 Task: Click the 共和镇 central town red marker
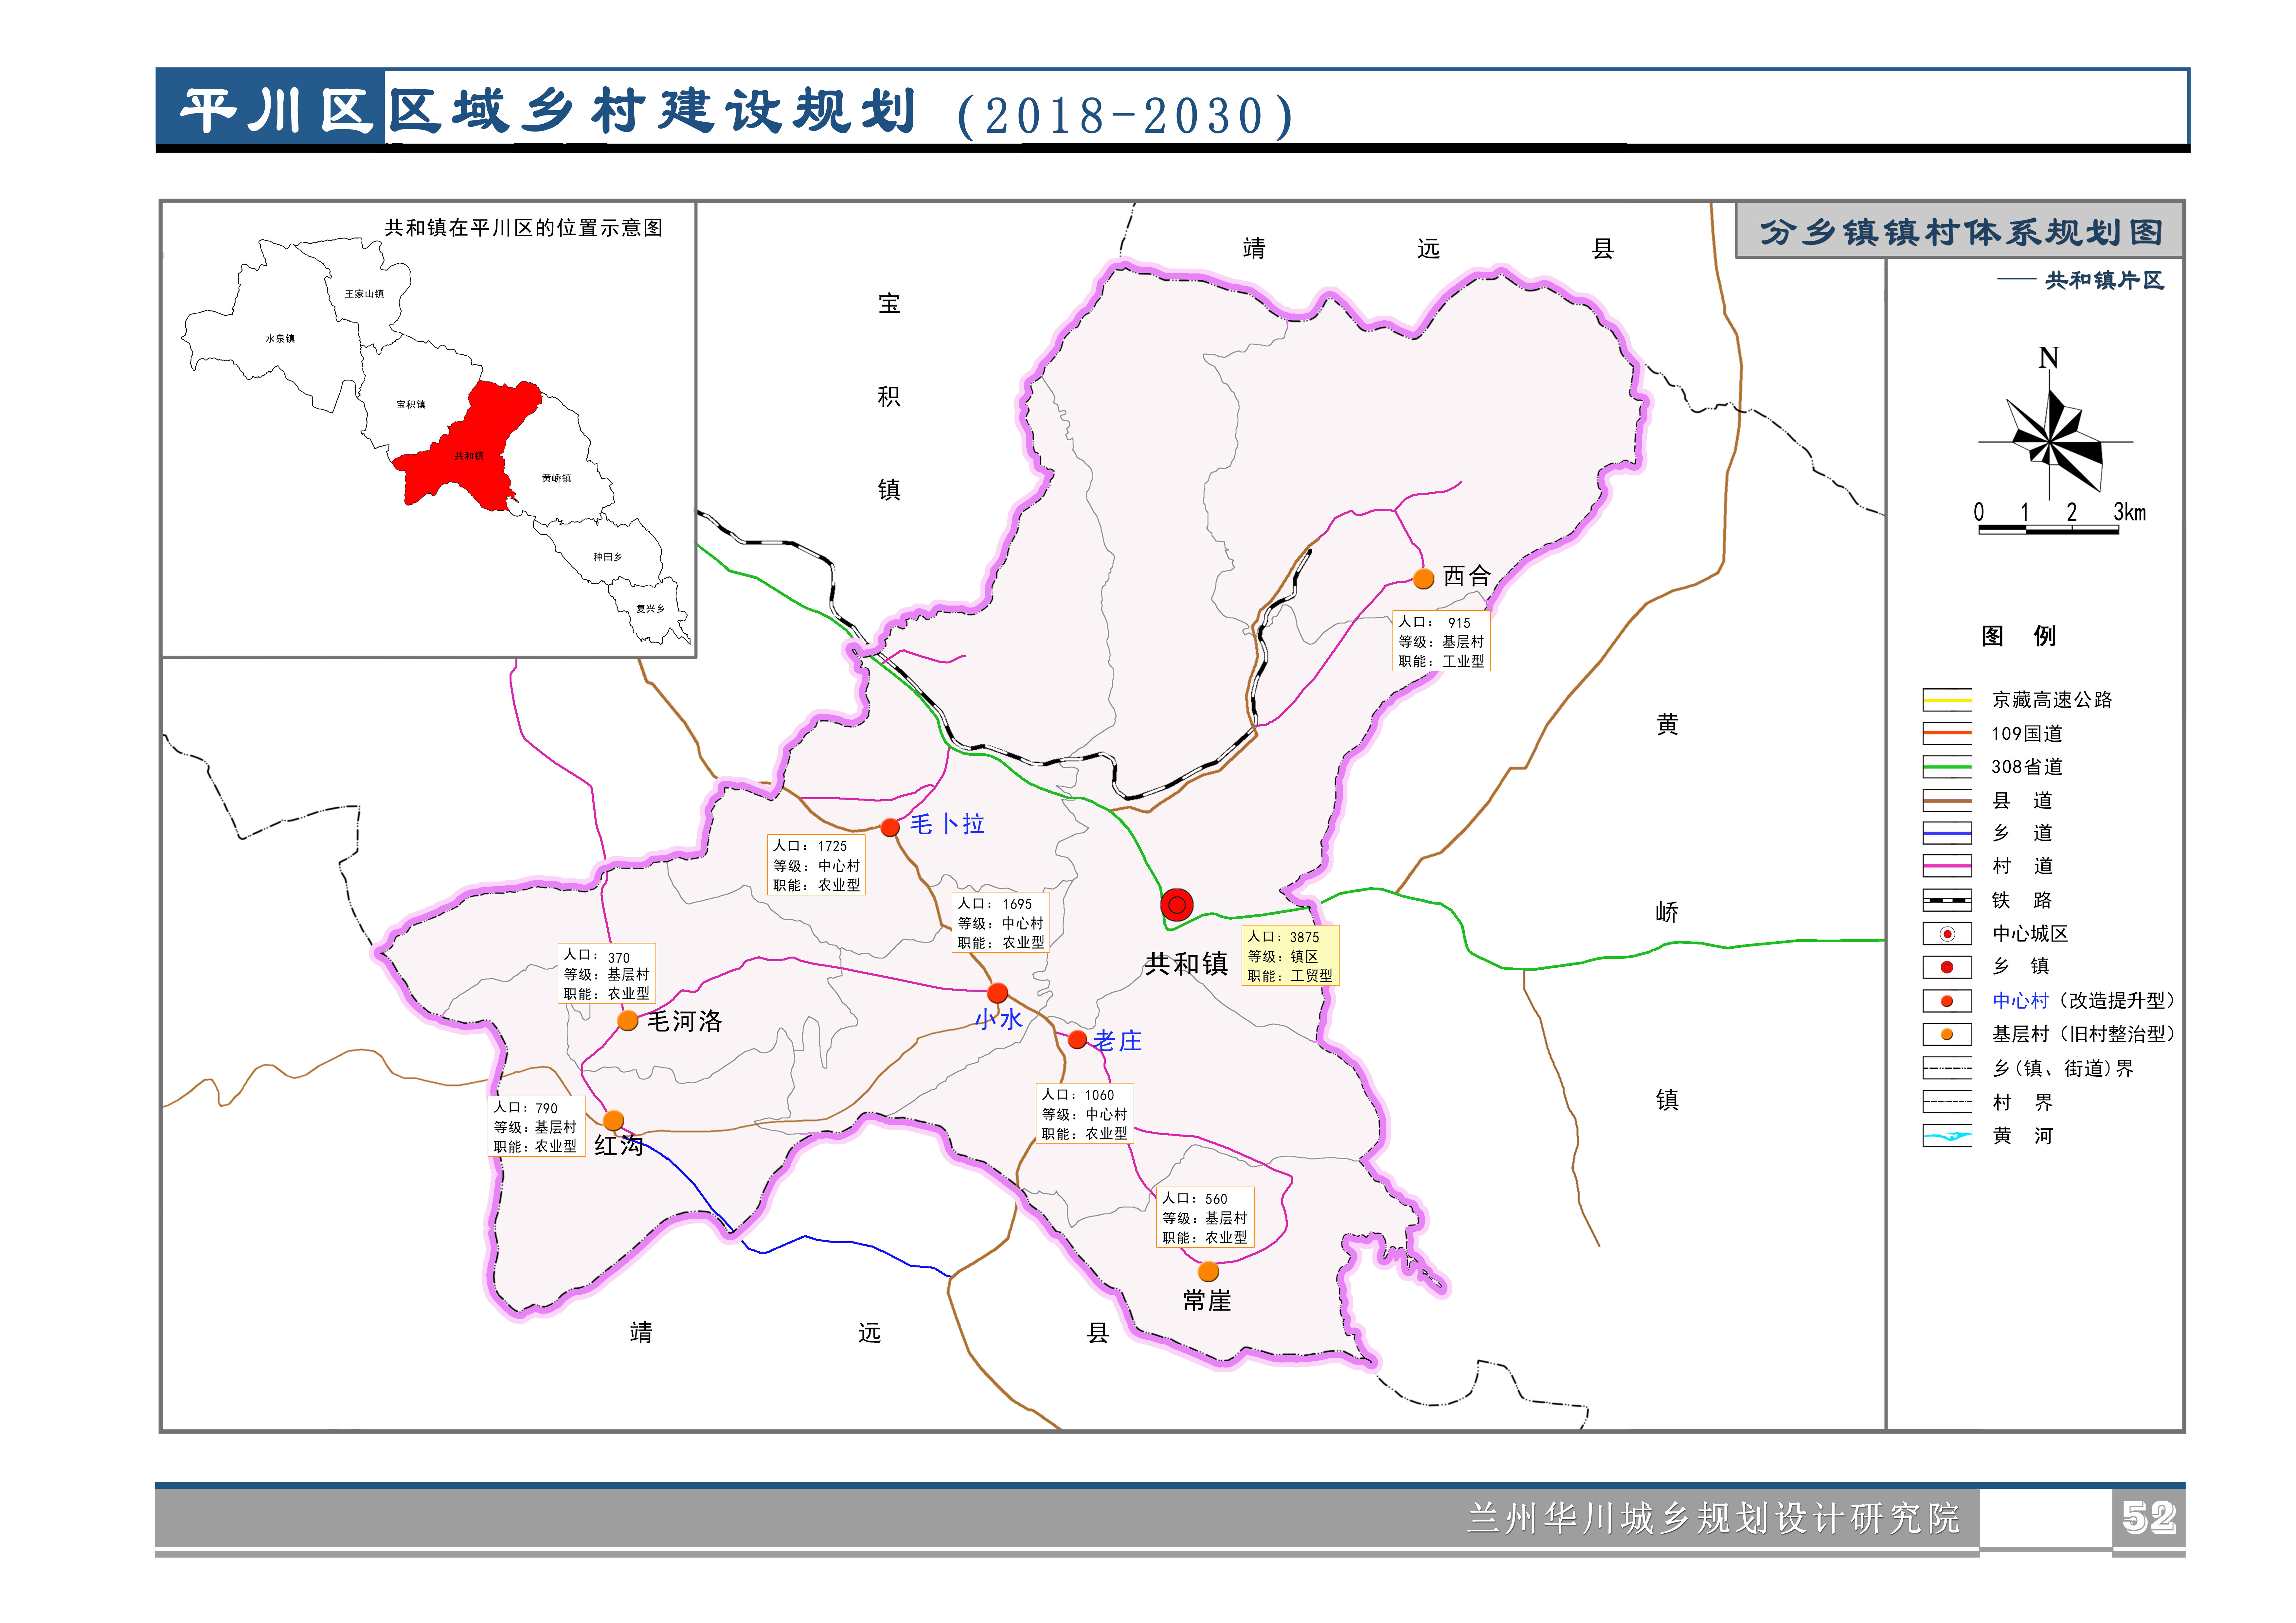click(1177, 905)
